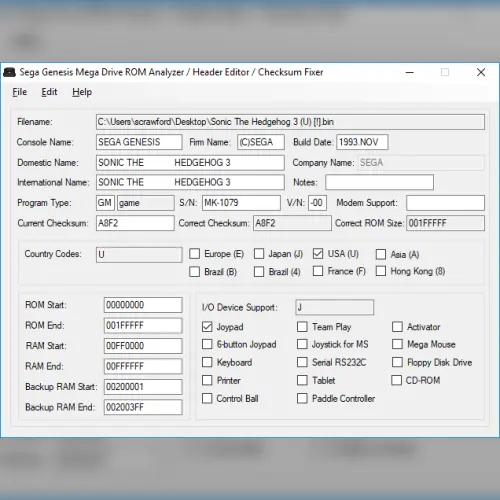
Task: Enable Serial RS232C support
Action: click(302, 362)
